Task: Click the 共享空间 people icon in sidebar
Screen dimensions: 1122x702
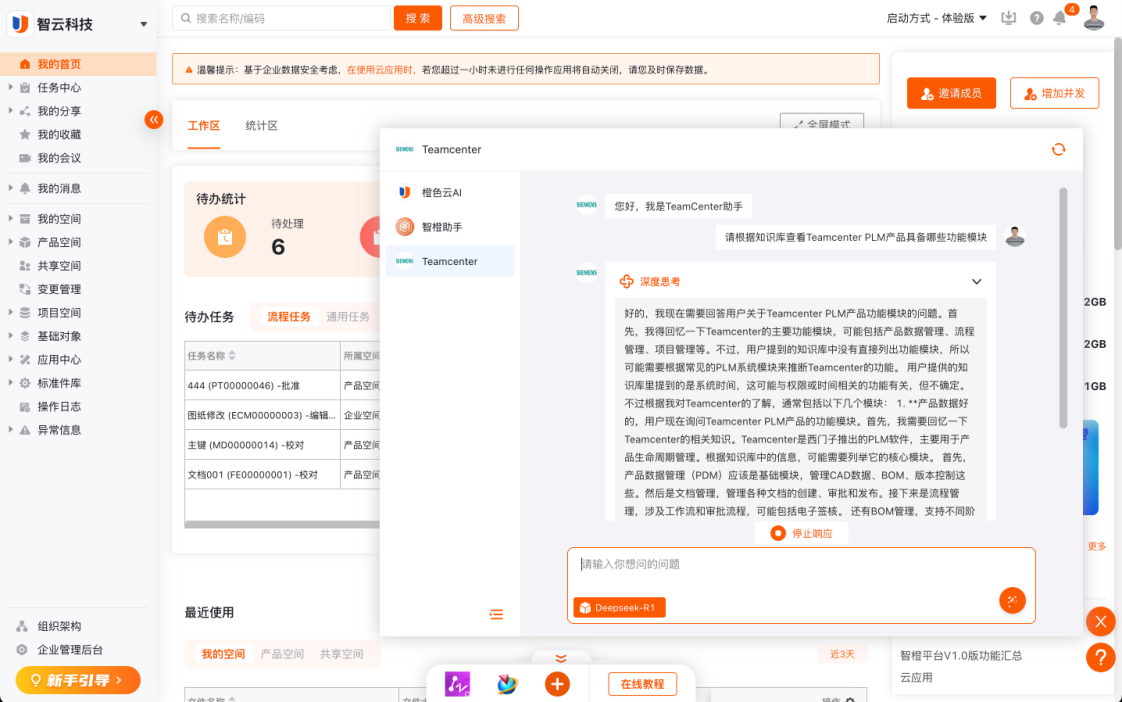Action: point(25,265)
